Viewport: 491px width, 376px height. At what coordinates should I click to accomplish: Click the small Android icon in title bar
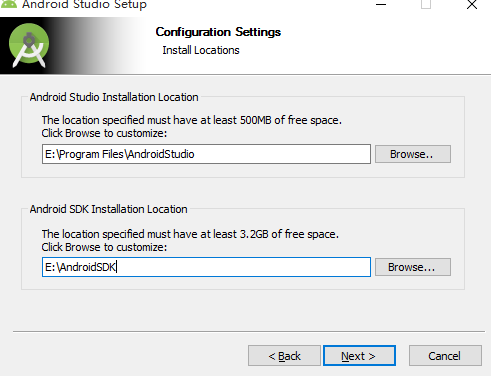9,4
